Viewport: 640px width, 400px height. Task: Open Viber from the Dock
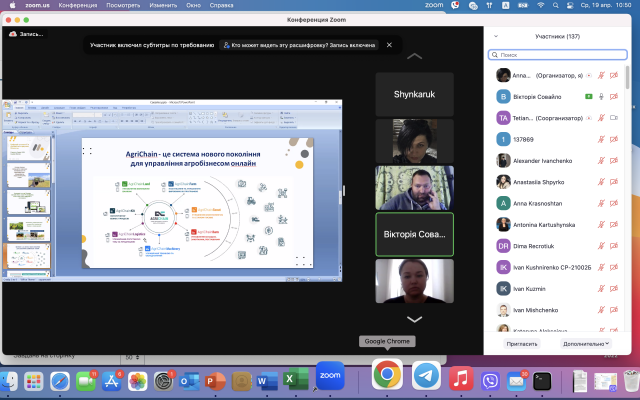click(490, 381)
